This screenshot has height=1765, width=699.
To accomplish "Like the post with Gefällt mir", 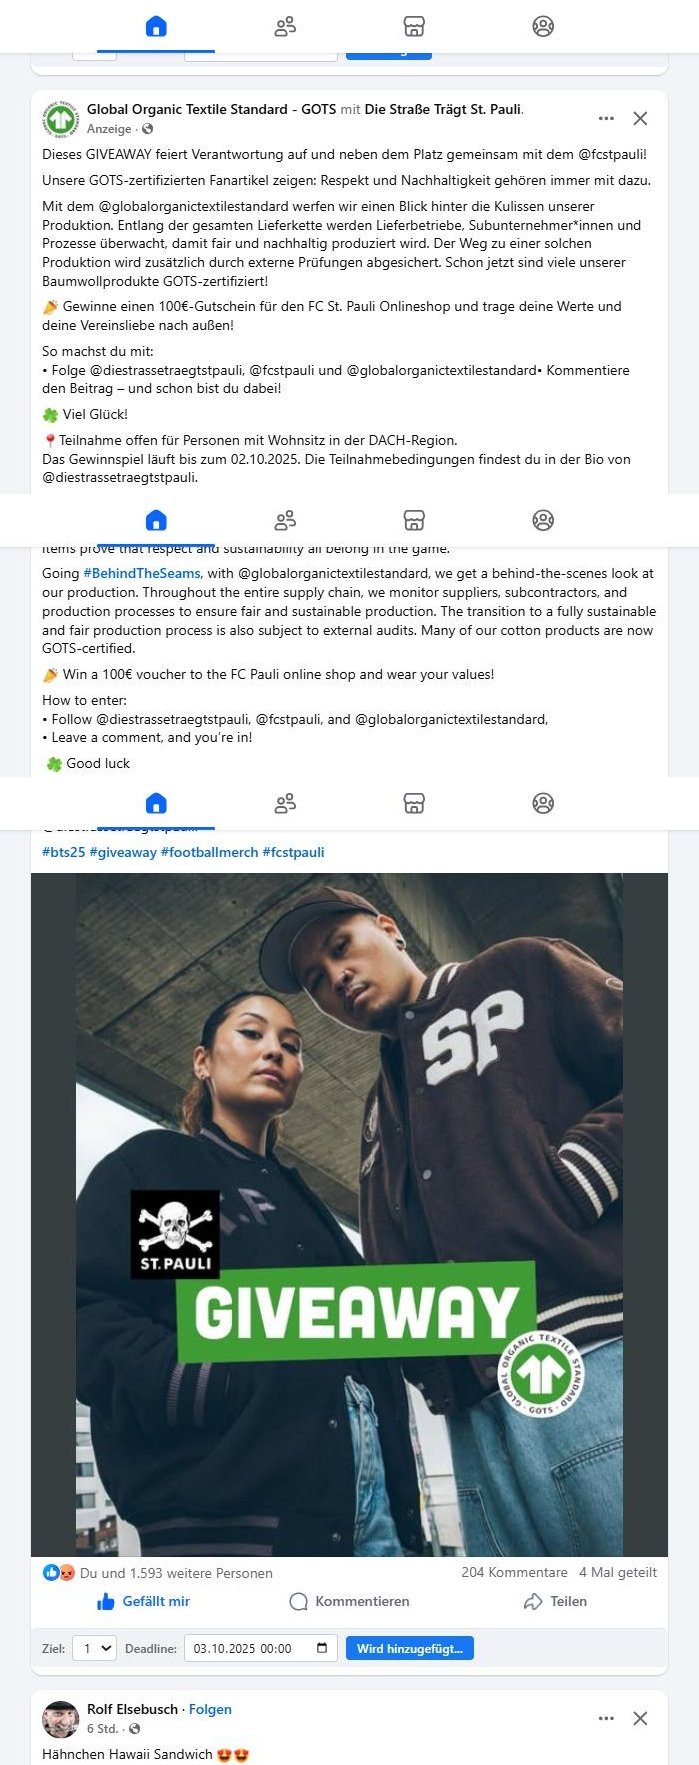I will pyautogui.click(x=143, y=1601).
